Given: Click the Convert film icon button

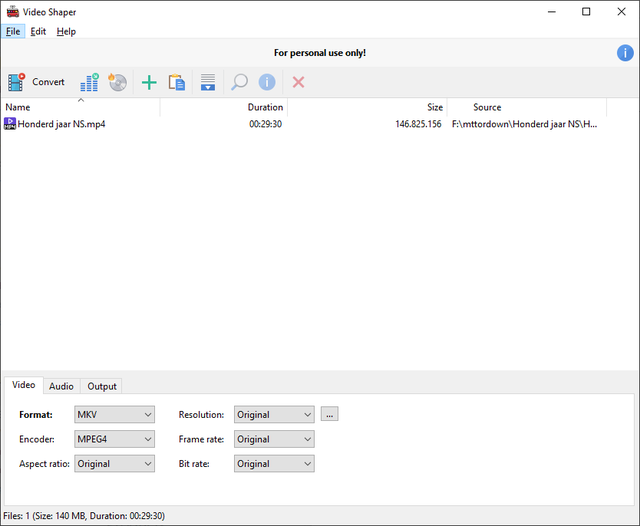Looking at the screenshot, I should [36, 82].
